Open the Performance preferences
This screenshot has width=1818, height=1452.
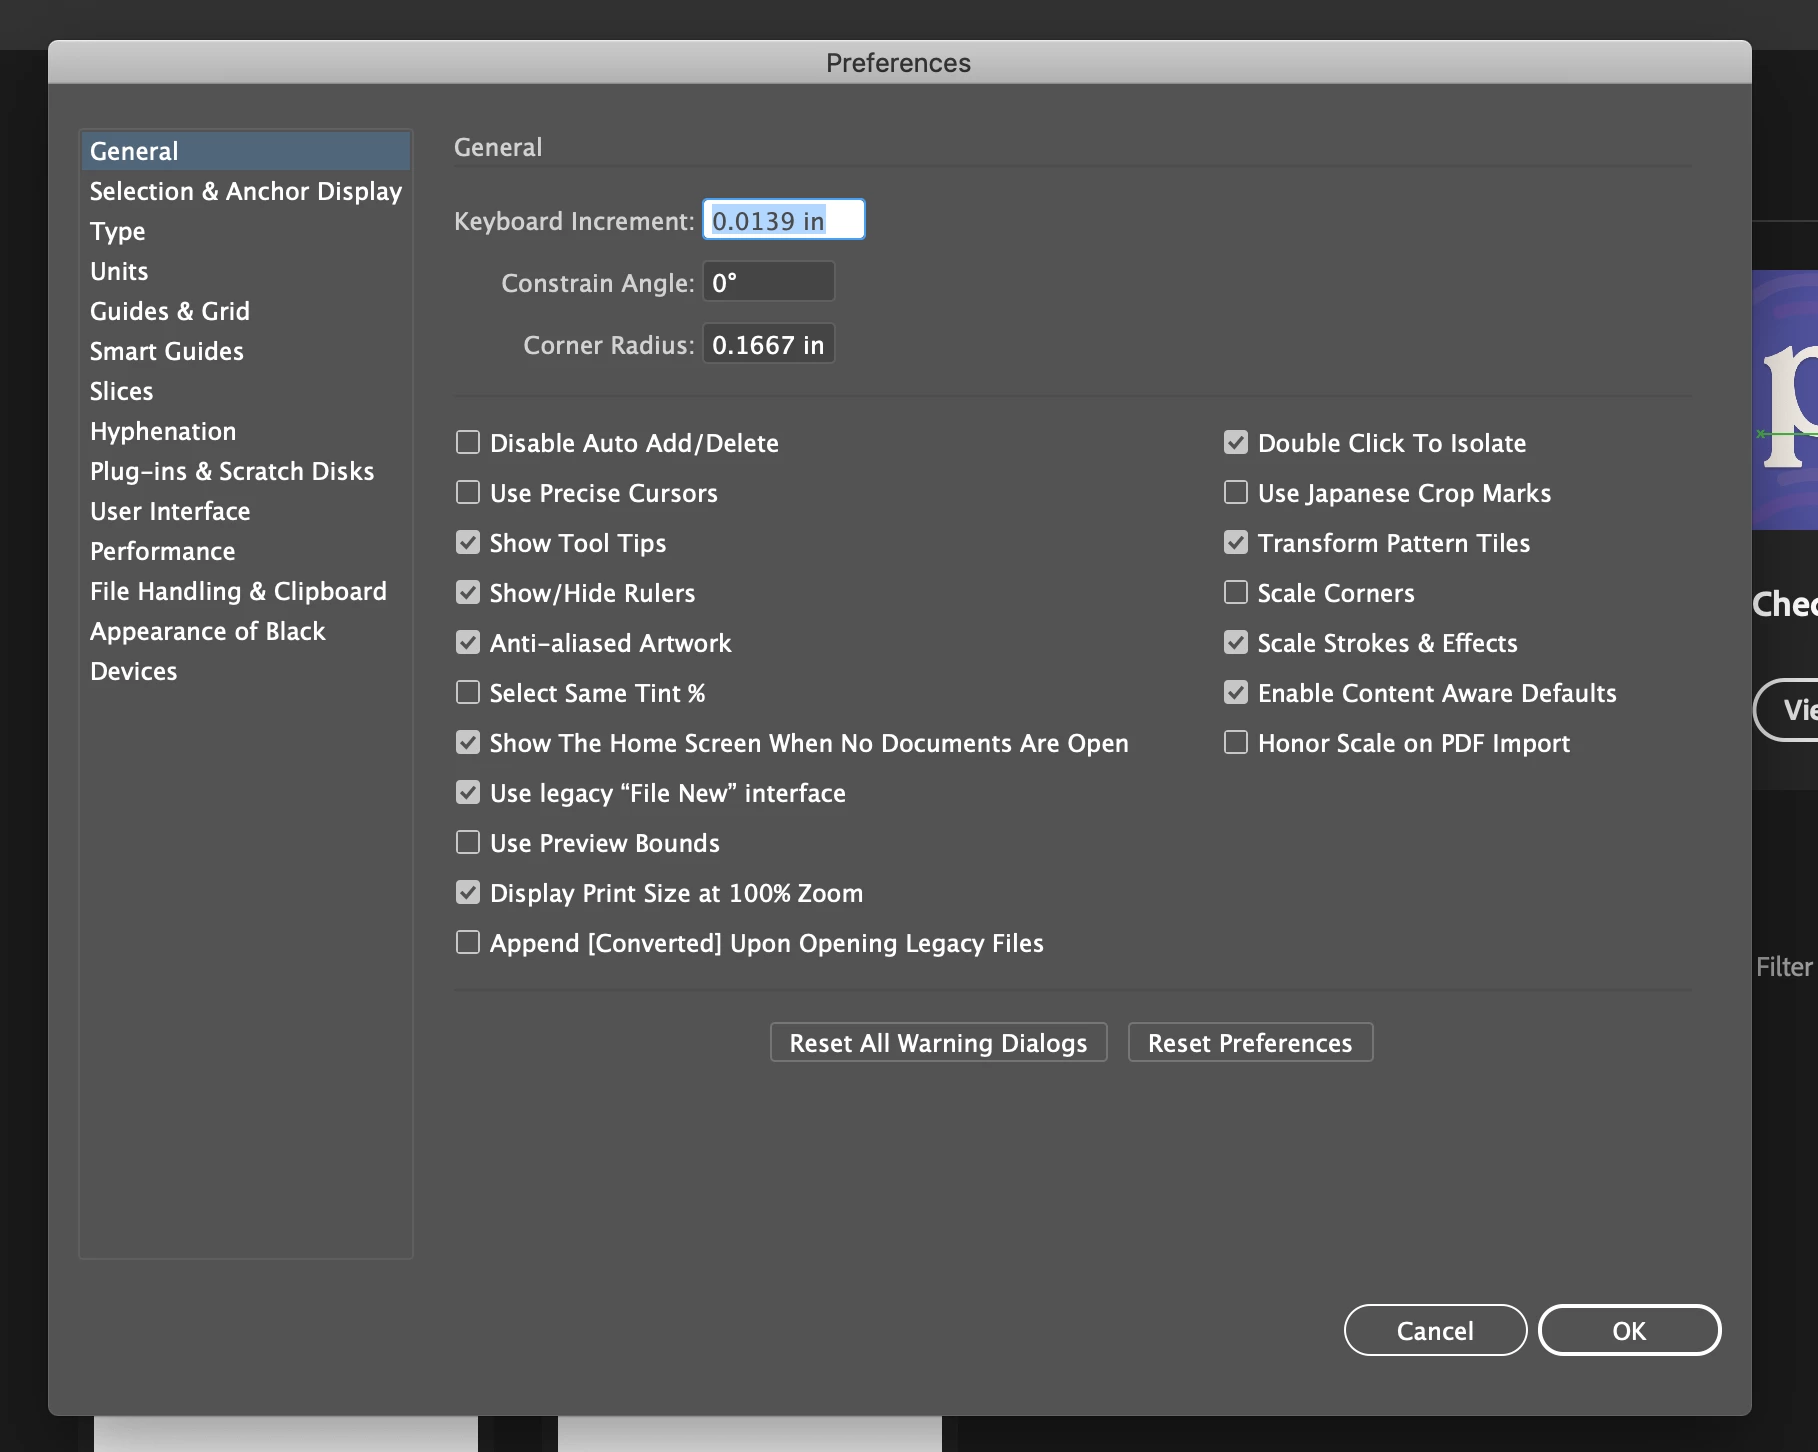click(245, 551)
